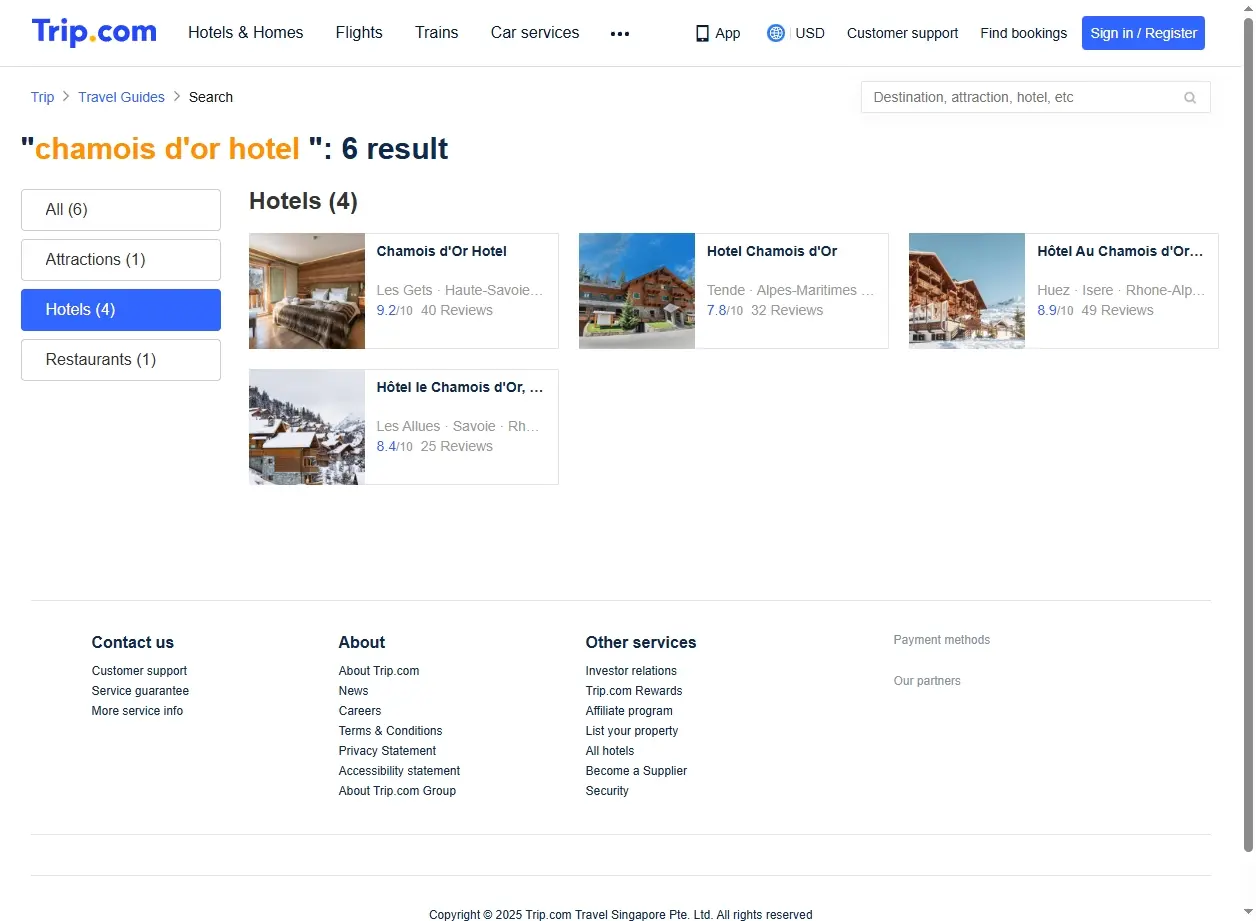Click Les Gets Haute-Savoie location text
Viewport: 1256px width, 921px height.
(460, 290)
